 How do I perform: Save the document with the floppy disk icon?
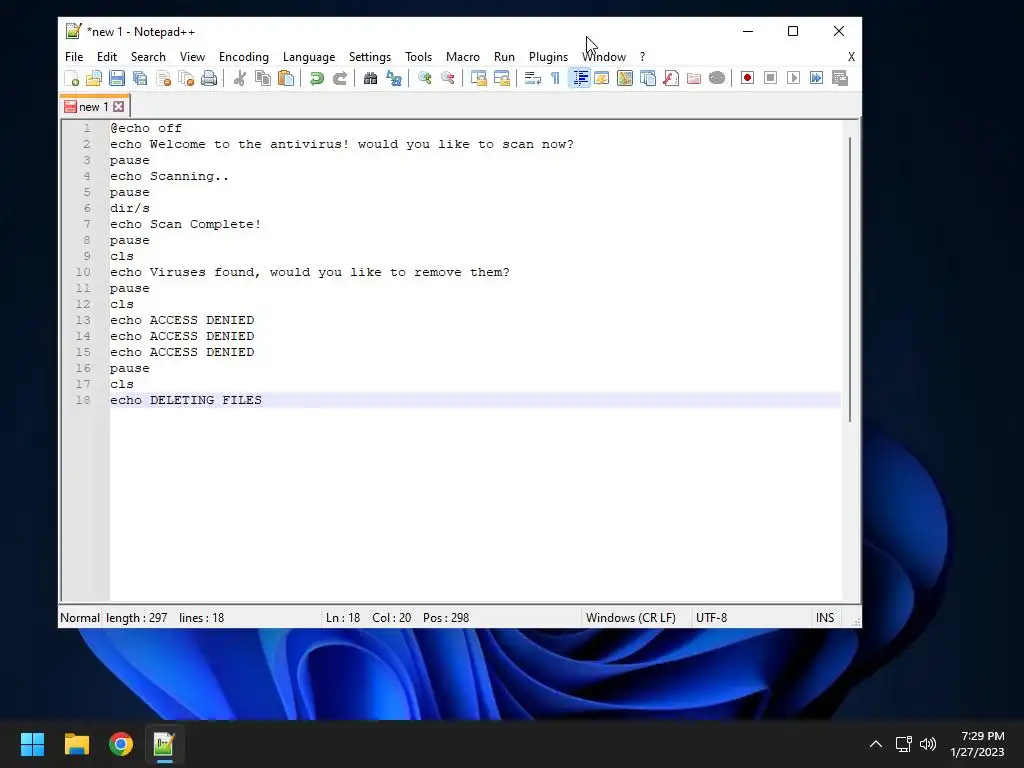117,78
